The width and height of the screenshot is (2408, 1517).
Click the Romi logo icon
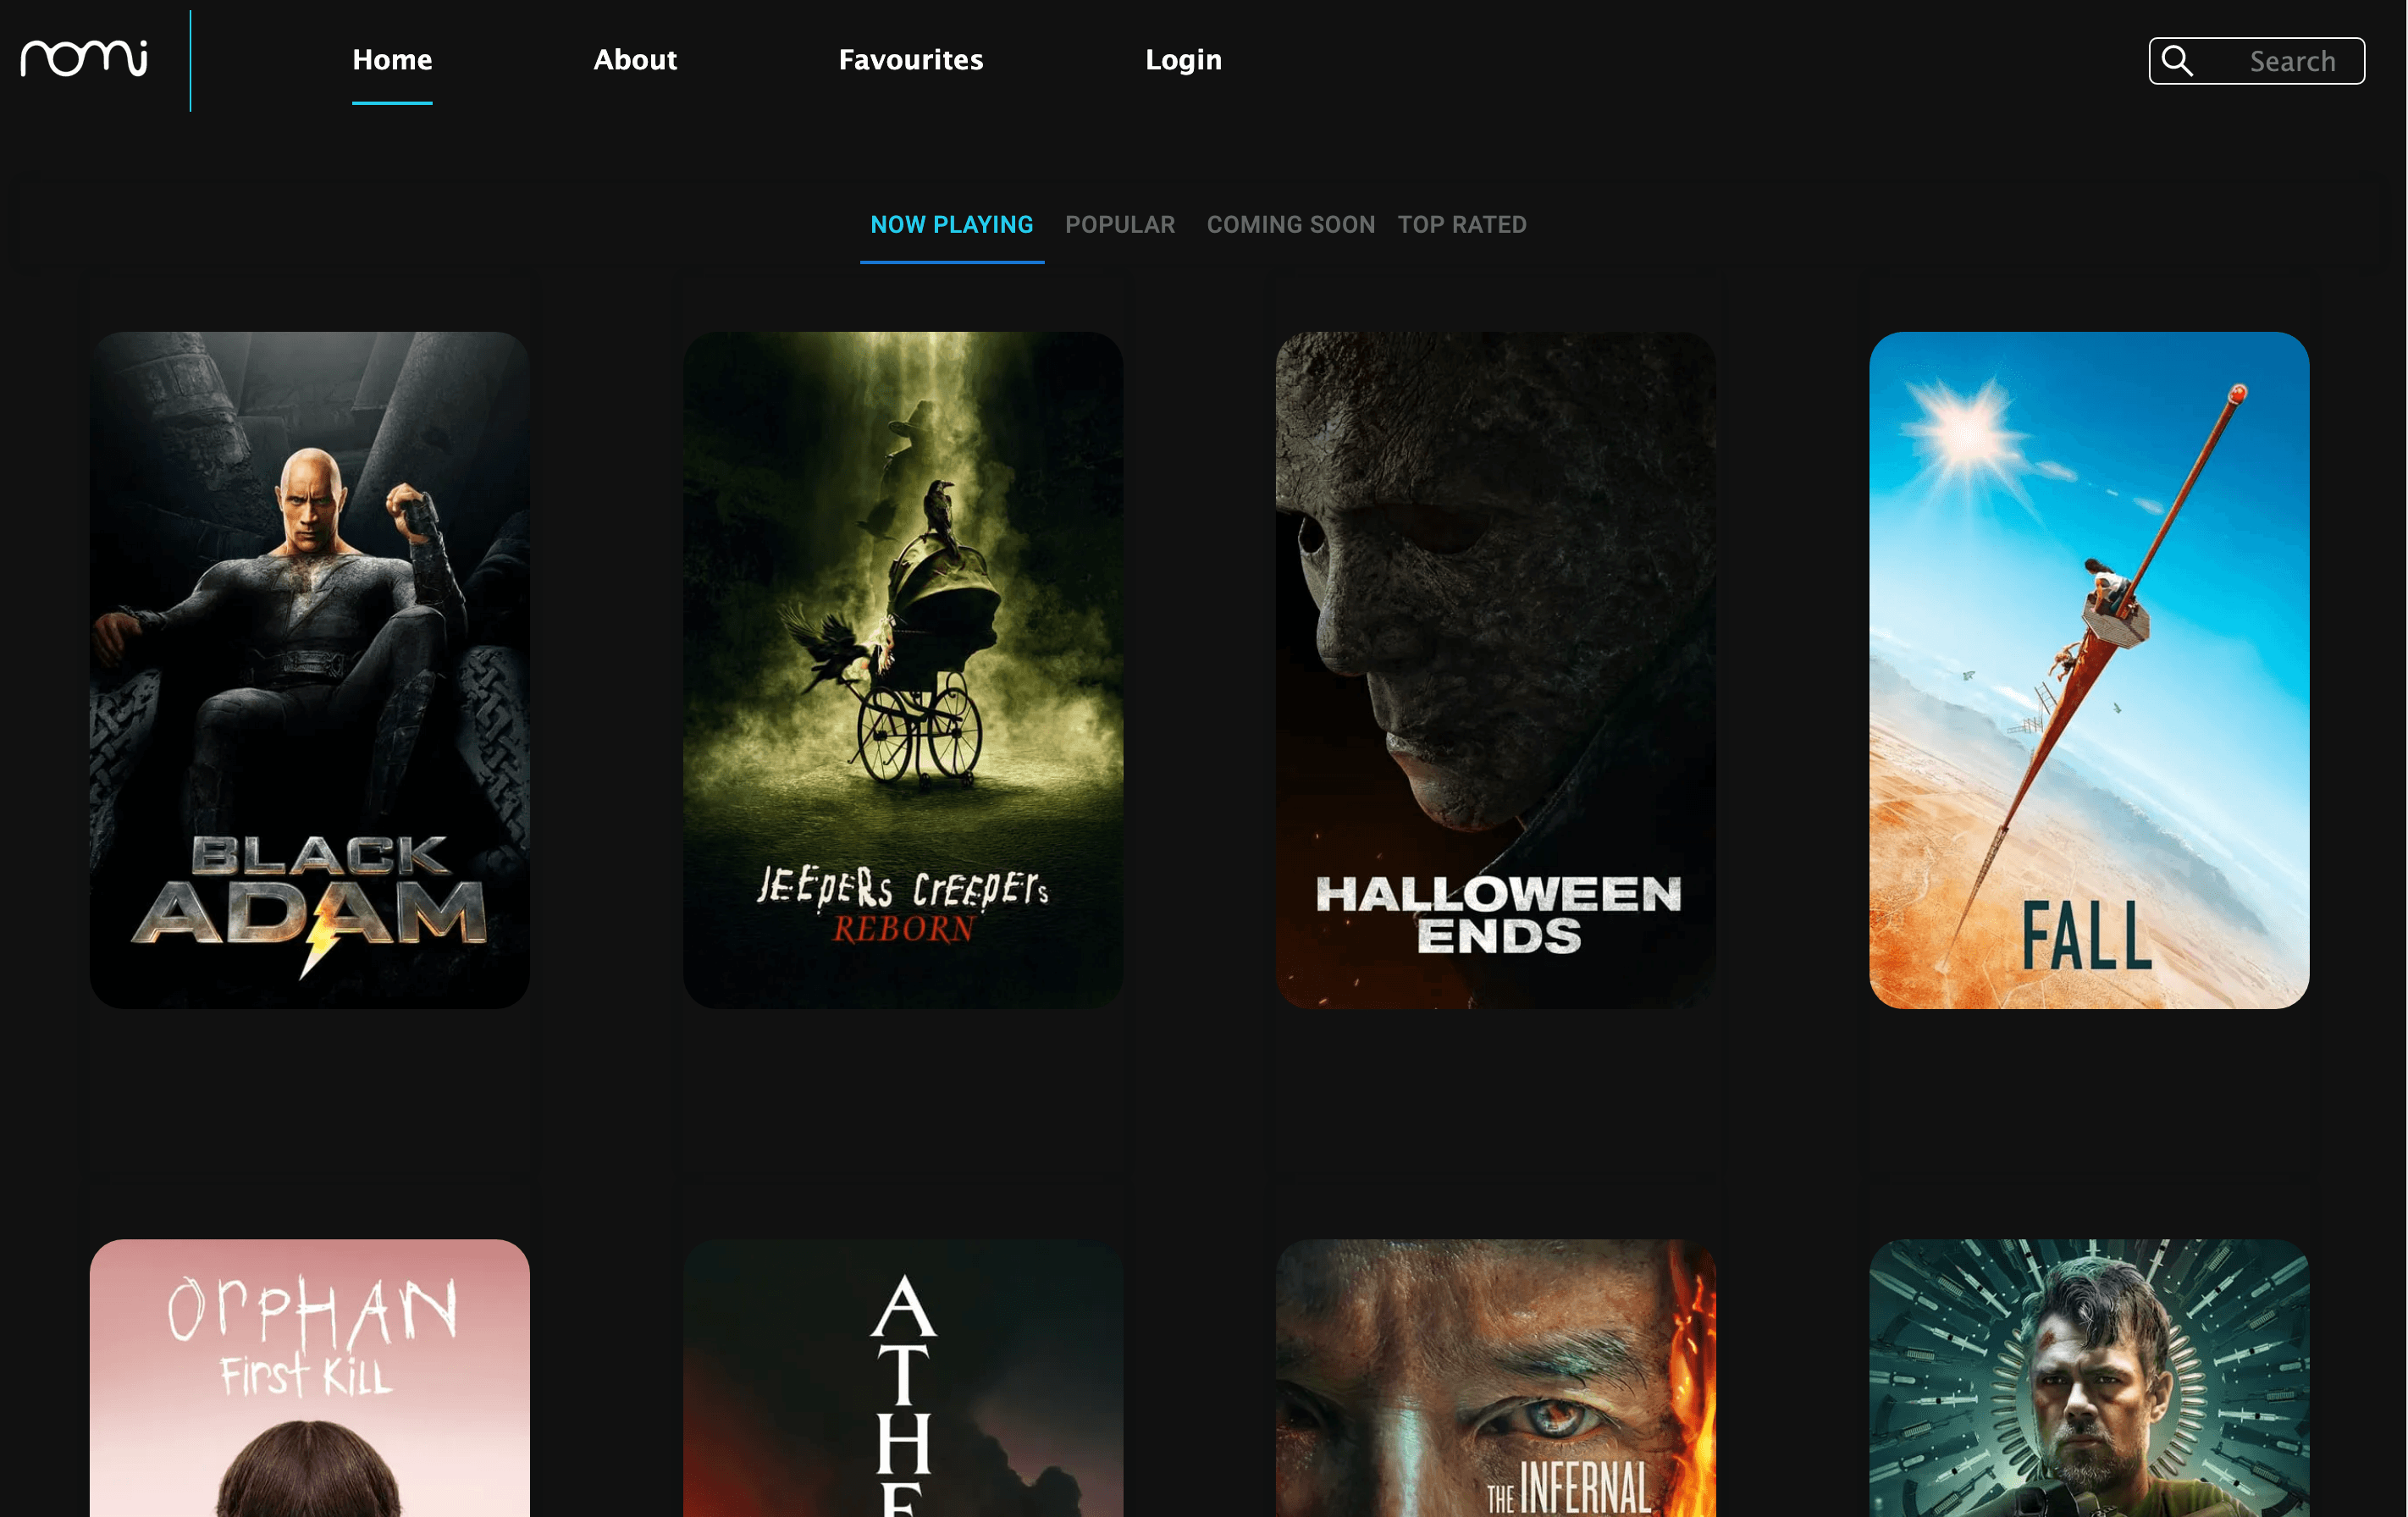pos(82,56)
